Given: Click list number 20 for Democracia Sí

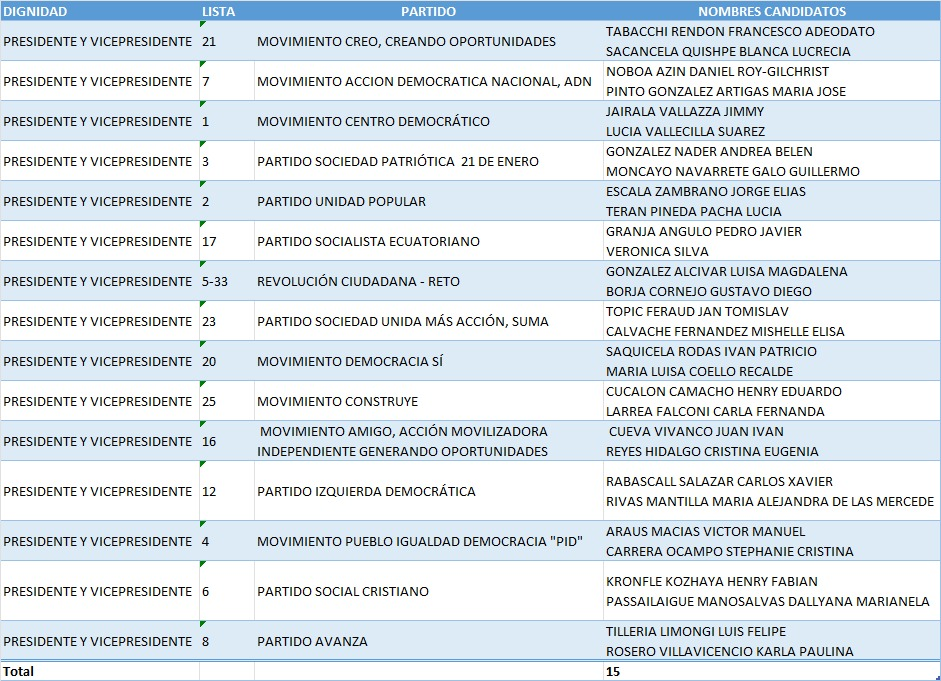Looking at the screenshot, I should click(x=209, y=361).
